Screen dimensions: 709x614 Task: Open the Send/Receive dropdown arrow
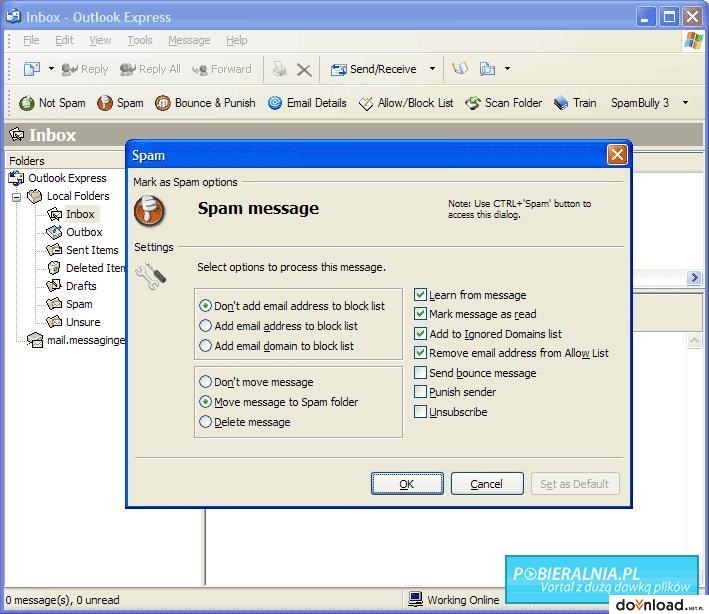click(x=432, y=69)
